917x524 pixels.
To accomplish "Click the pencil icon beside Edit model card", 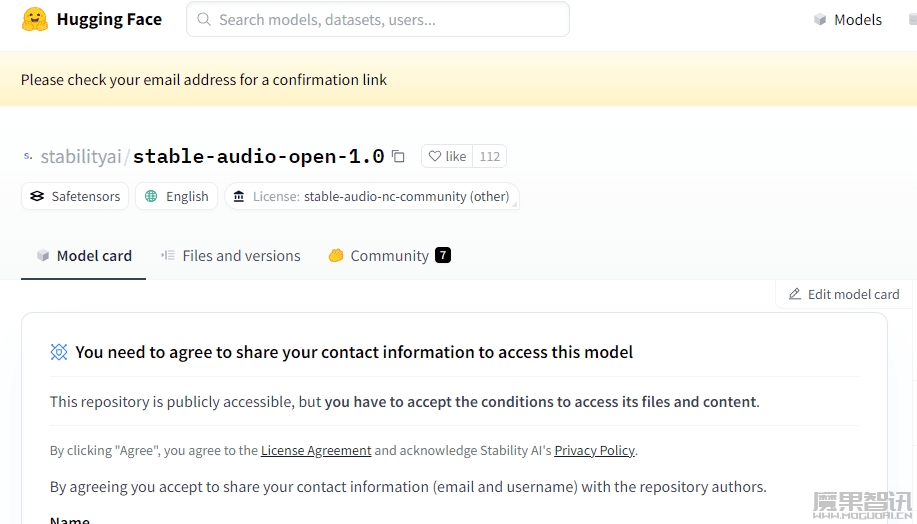I will (794, 294).
